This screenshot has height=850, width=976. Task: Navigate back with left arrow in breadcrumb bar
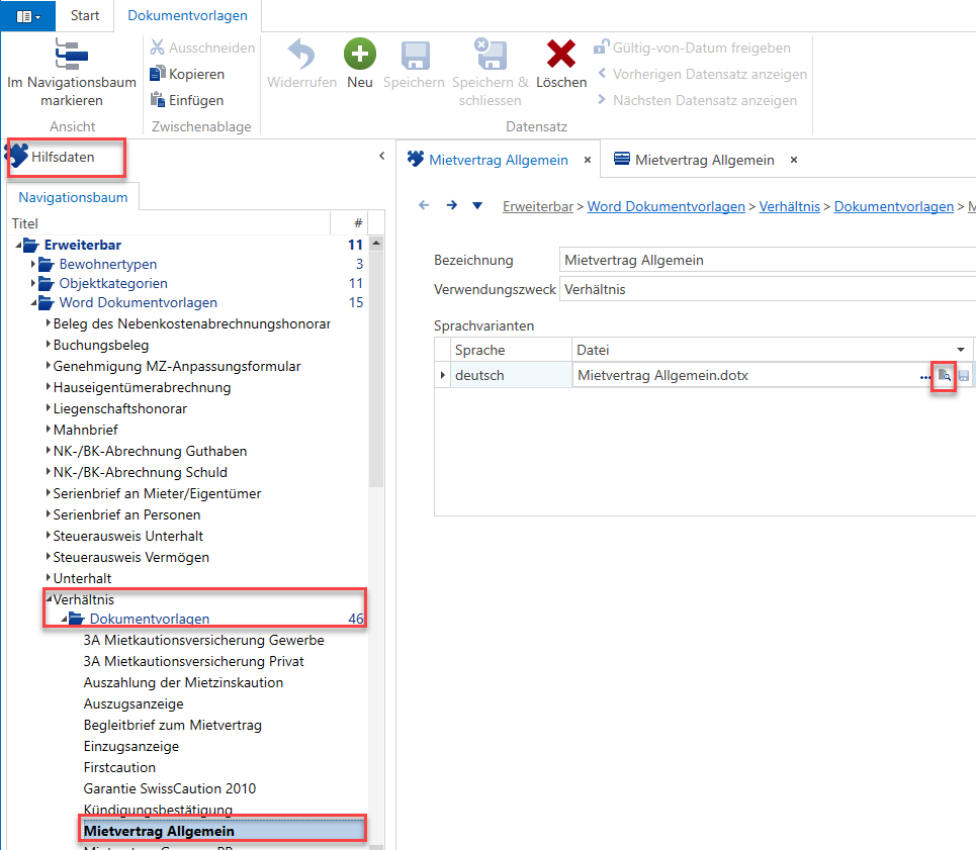tap(424, 205)
